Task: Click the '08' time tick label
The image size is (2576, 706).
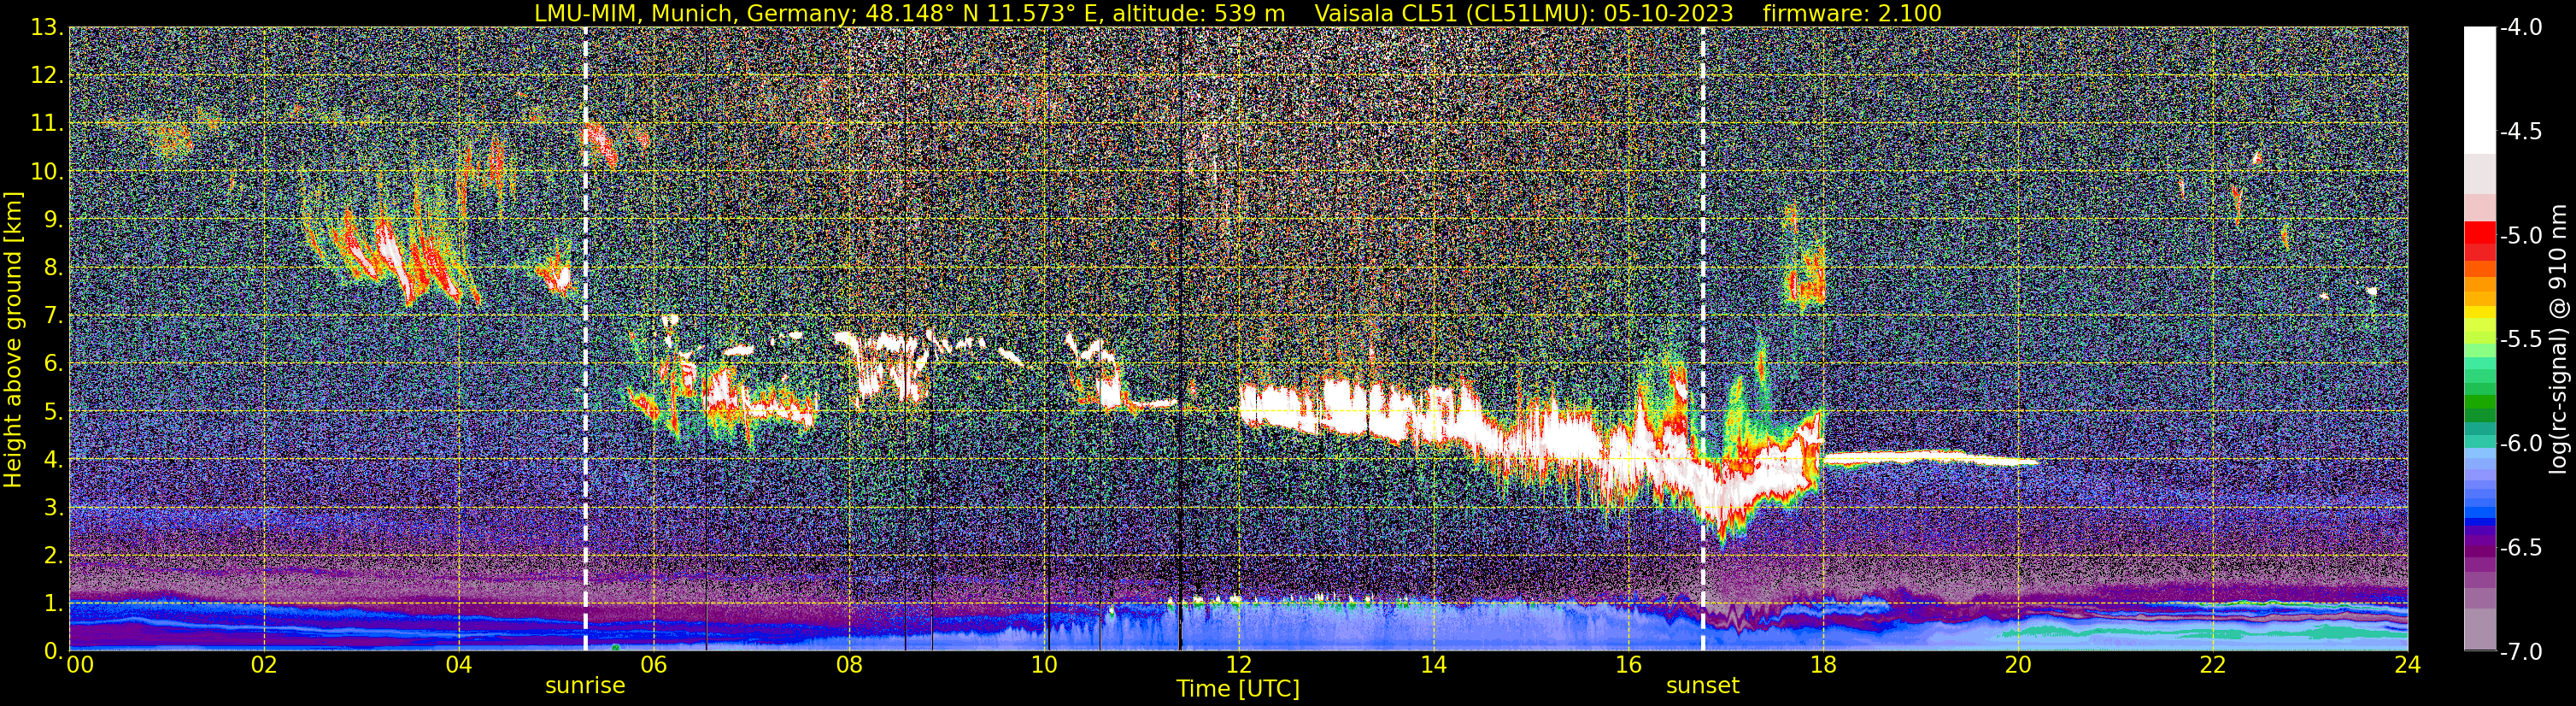Action: point(849,665)
